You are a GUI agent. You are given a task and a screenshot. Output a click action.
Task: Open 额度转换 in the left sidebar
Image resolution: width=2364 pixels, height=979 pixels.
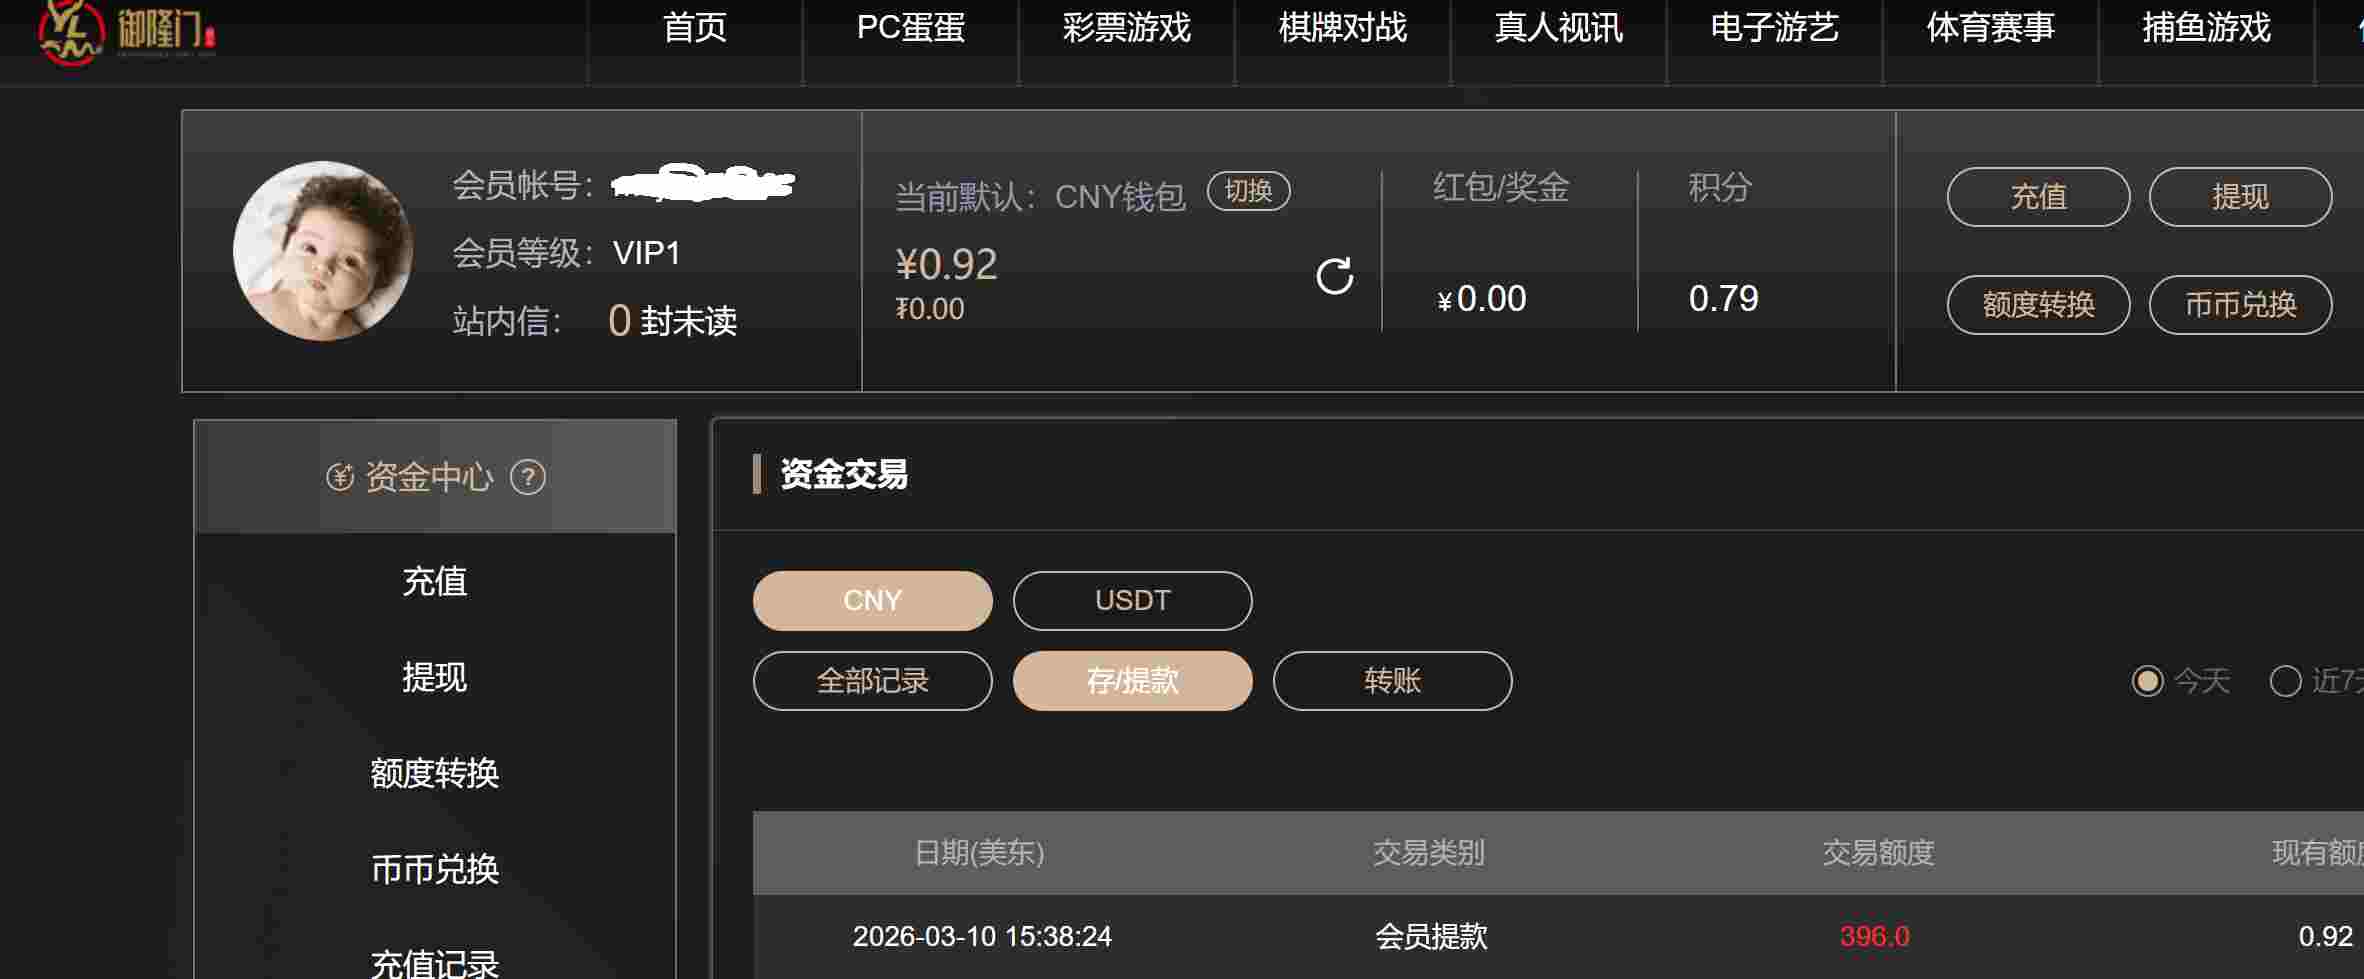435,773
